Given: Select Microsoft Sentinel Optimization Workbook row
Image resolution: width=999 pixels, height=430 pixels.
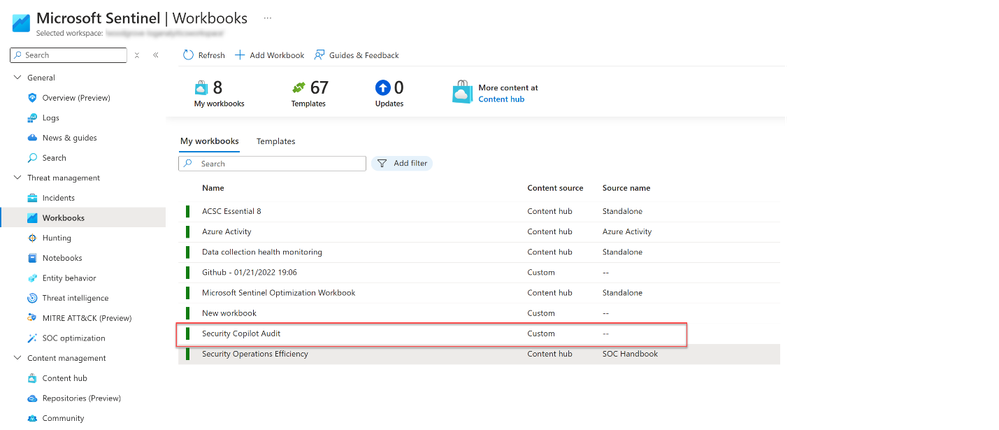Looking at the screenshot, I should pyautogui.click(x=479, y=293).
